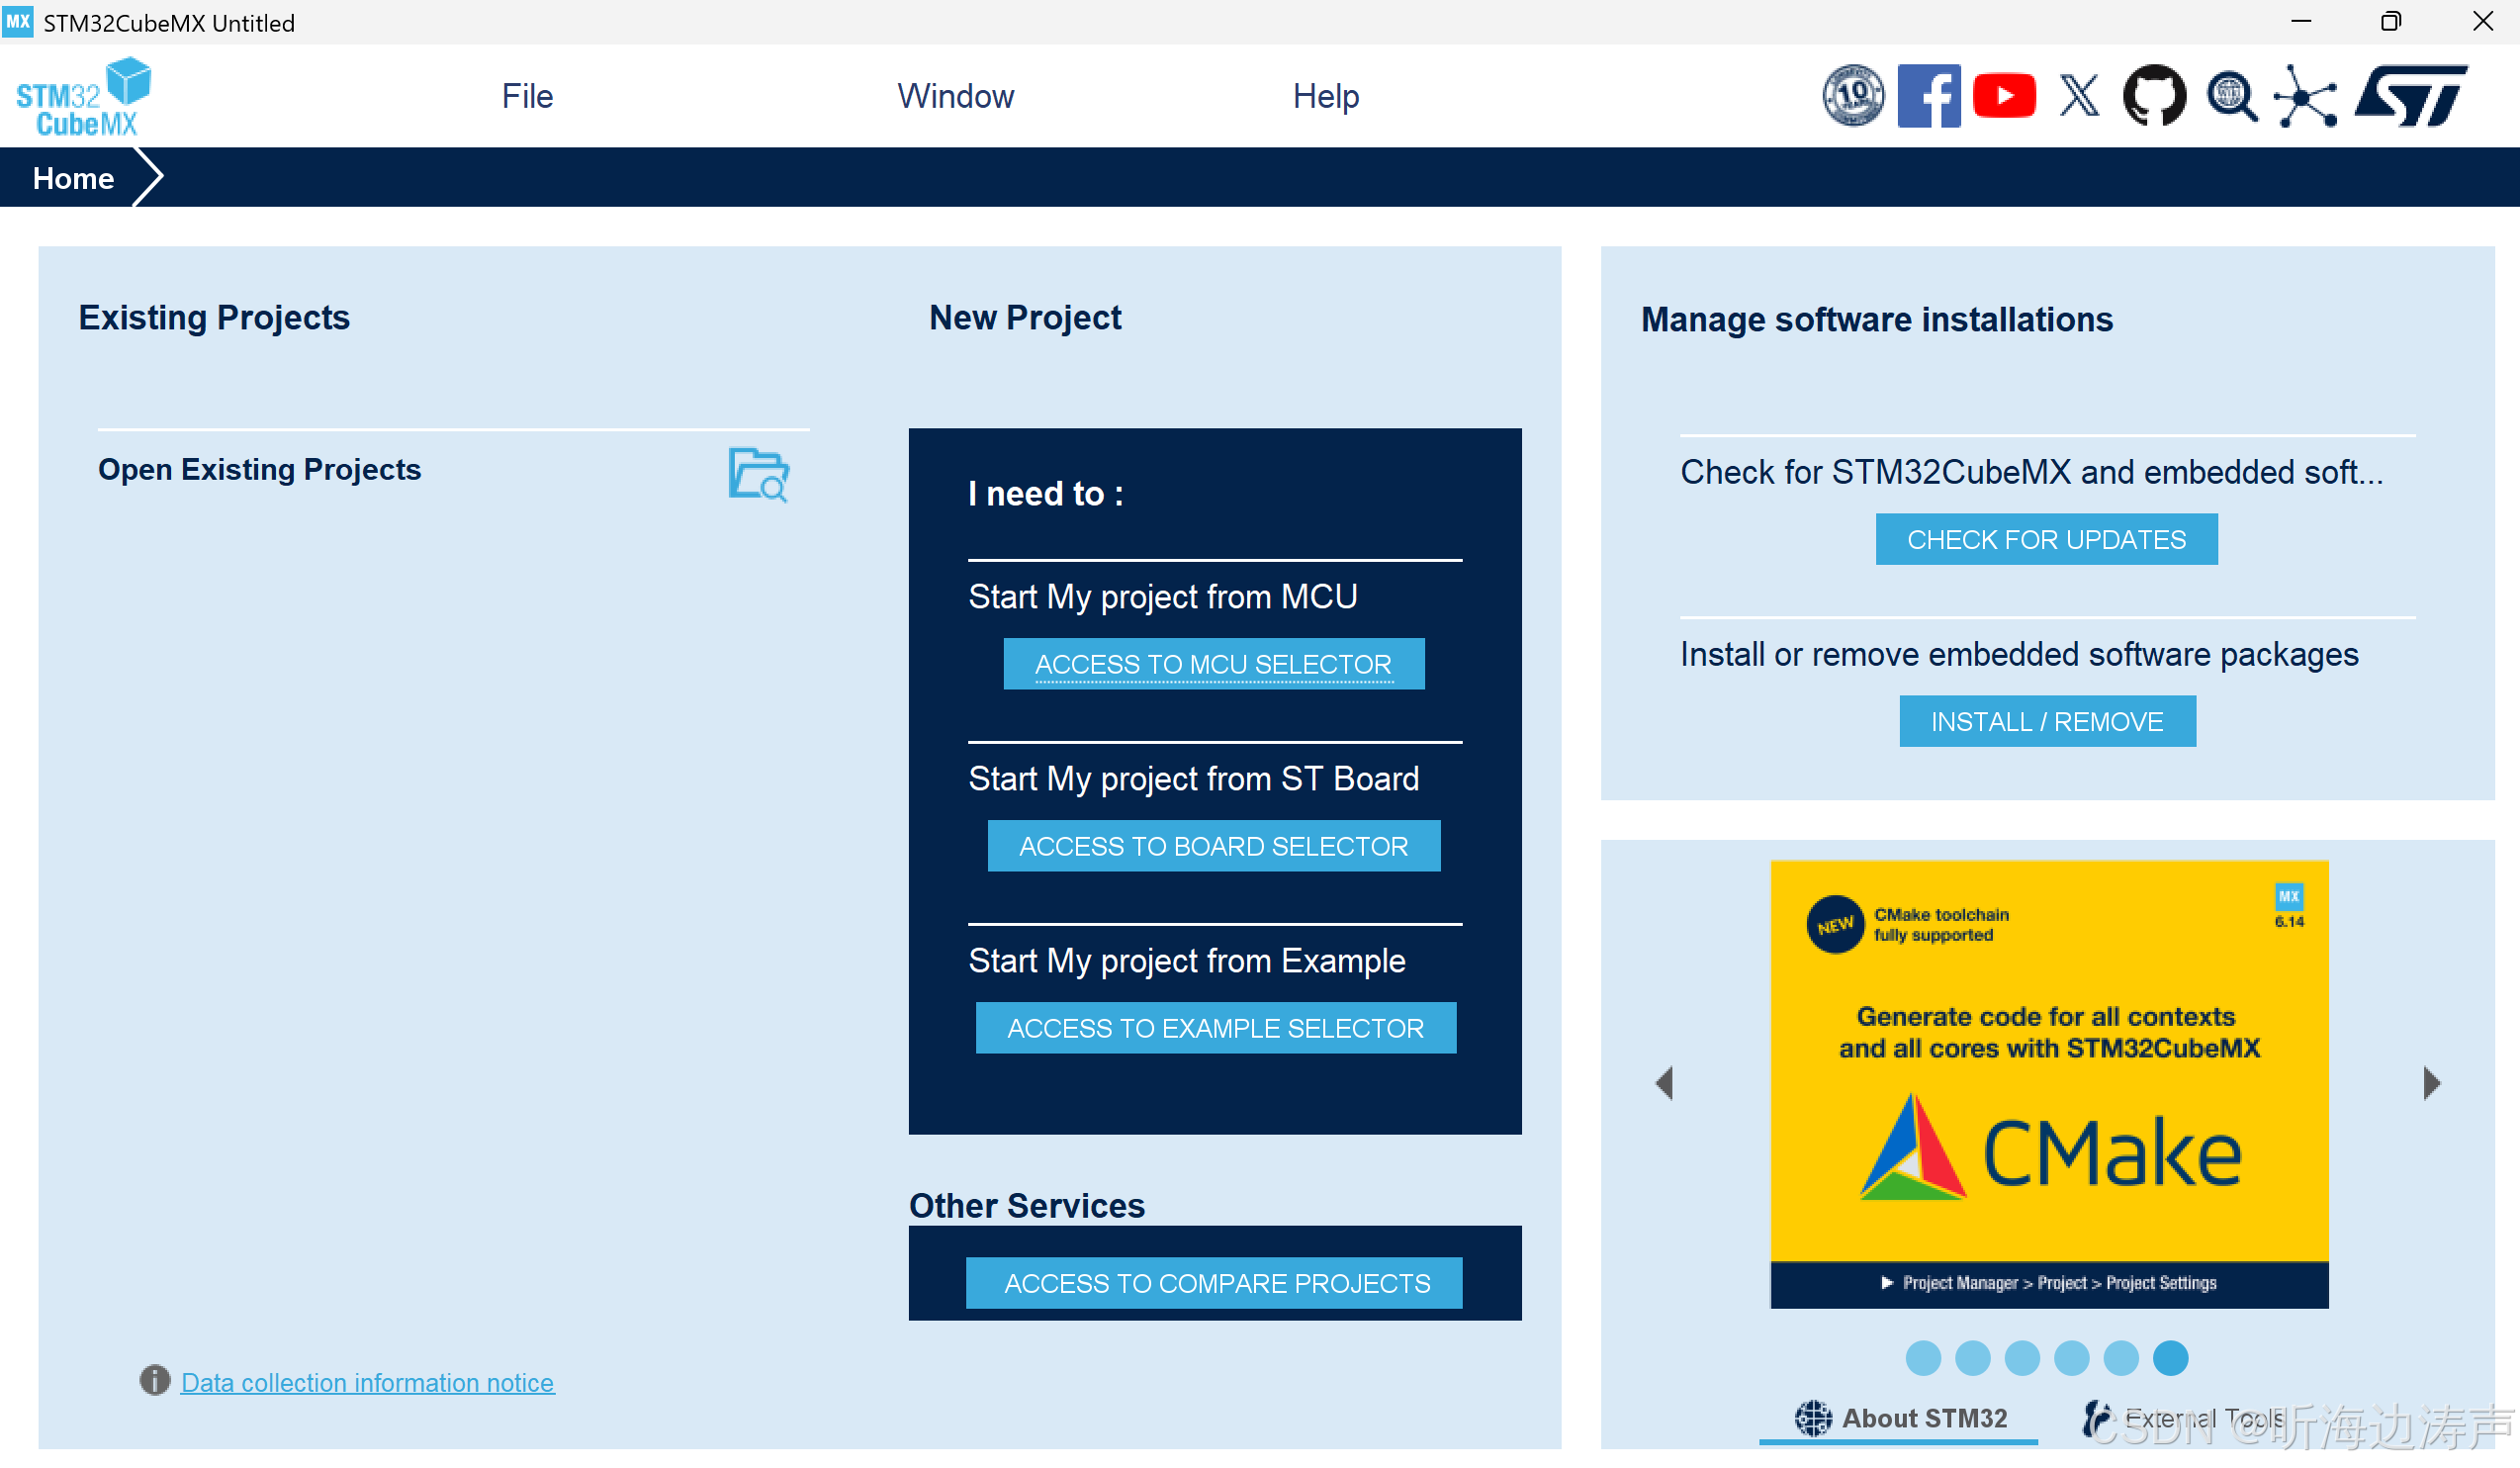Click 'Check for STM32CubeMX and embedded soft...' text

2031,472
